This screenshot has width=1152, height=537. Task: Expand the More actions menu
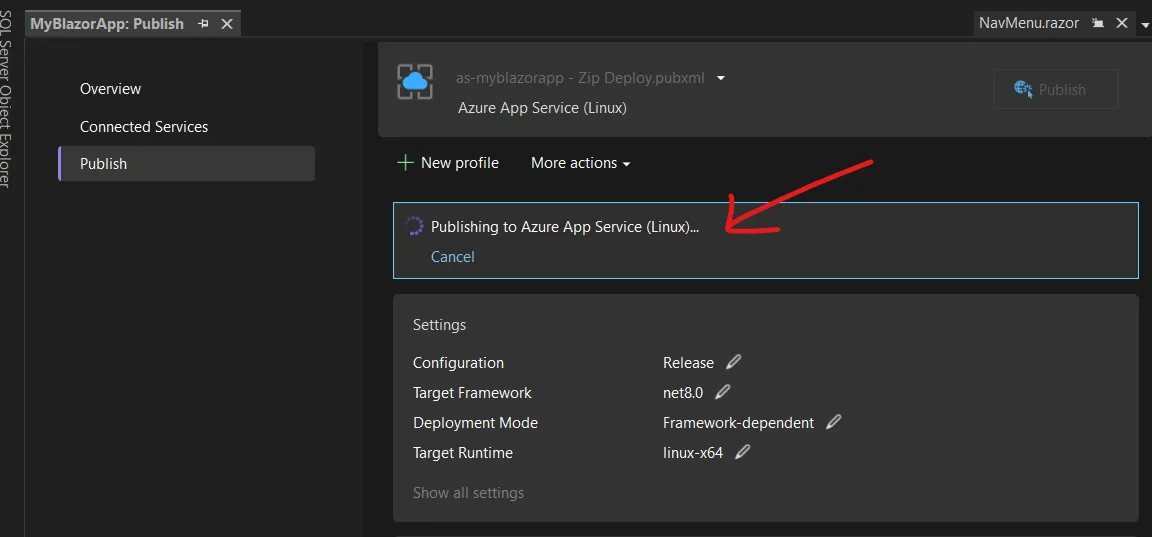pyautogui.click(x=580, y=163)
